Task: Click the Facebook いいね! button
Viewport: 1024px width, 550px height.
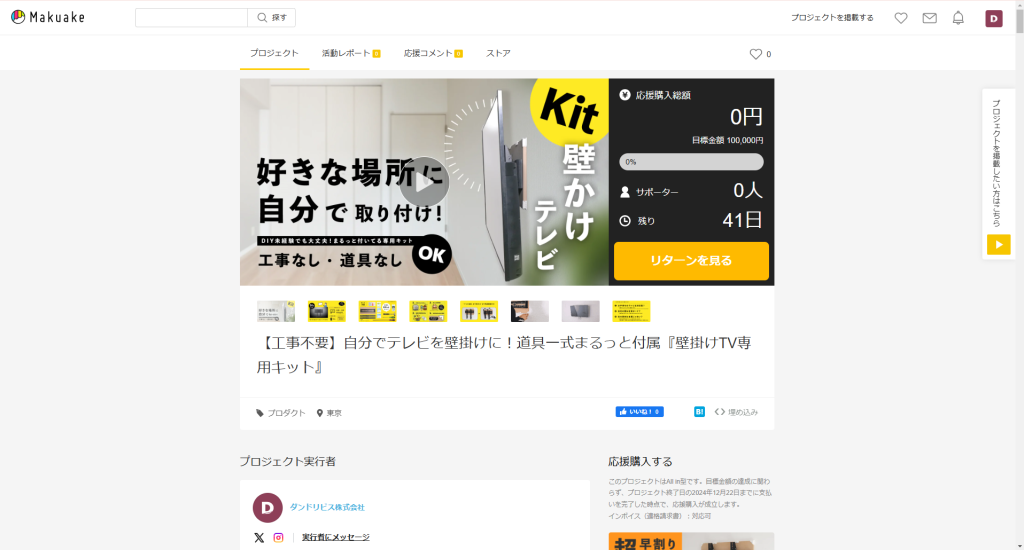Action: click(x=639, y=412)
